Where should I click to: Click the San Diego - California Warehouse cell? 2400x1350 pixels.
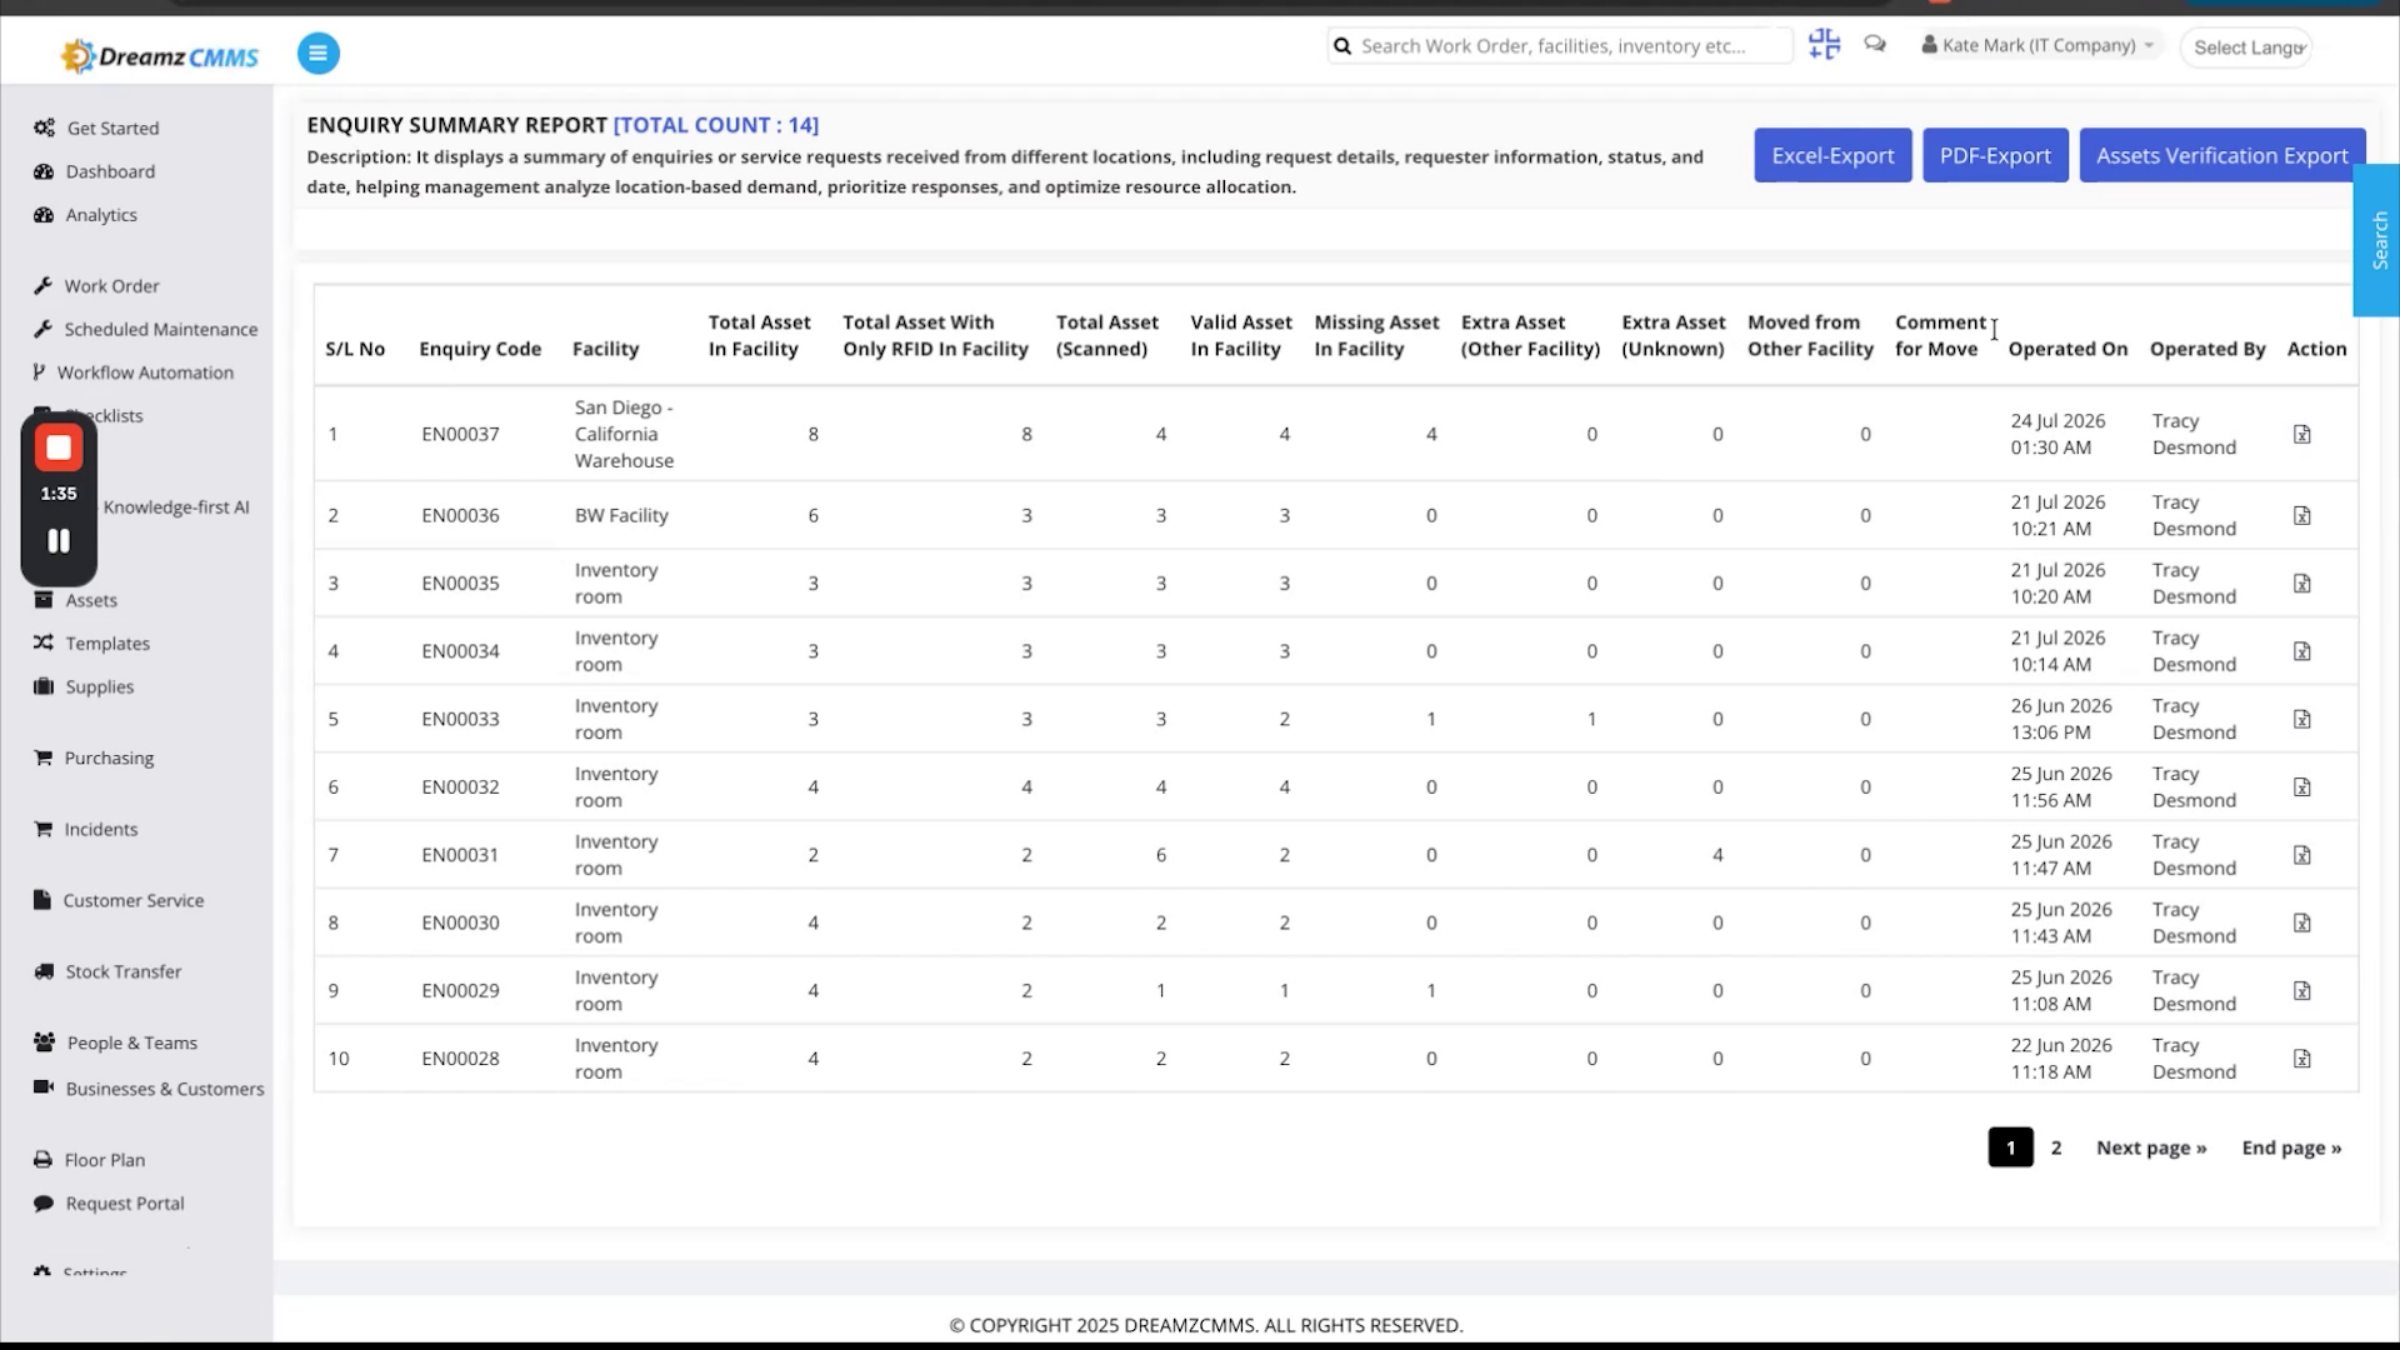click(624, 434)
